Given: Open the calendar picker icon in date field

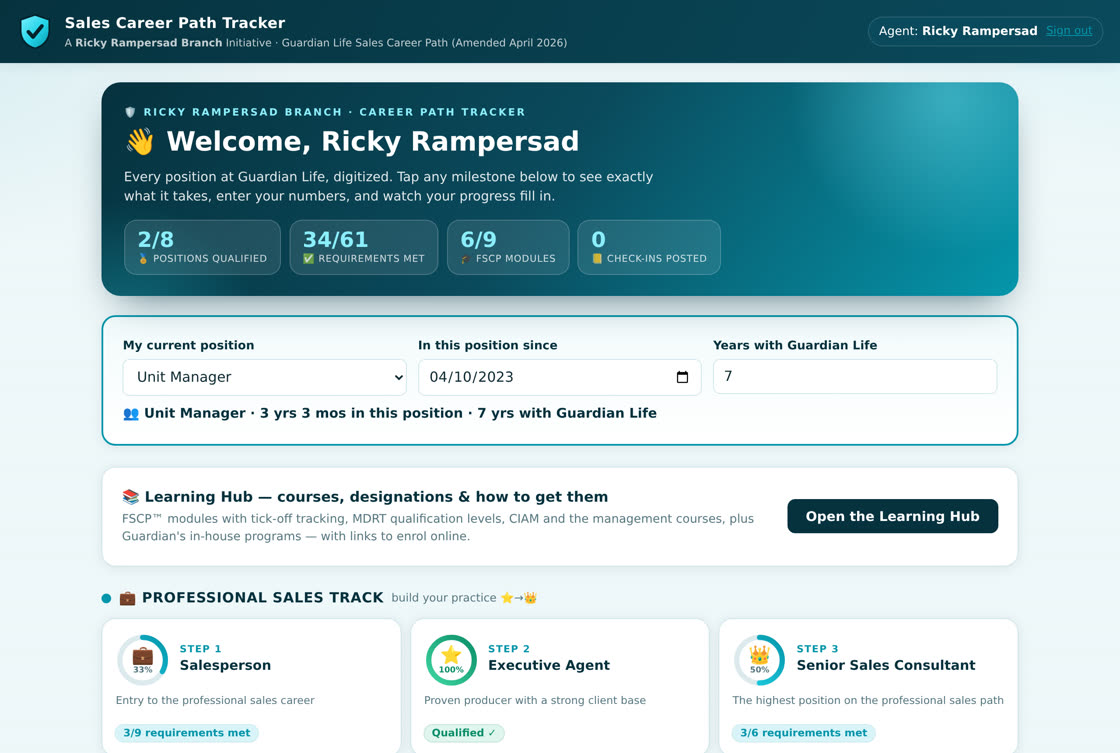Looking at the screenshot, I should click(x=682, y=377).
